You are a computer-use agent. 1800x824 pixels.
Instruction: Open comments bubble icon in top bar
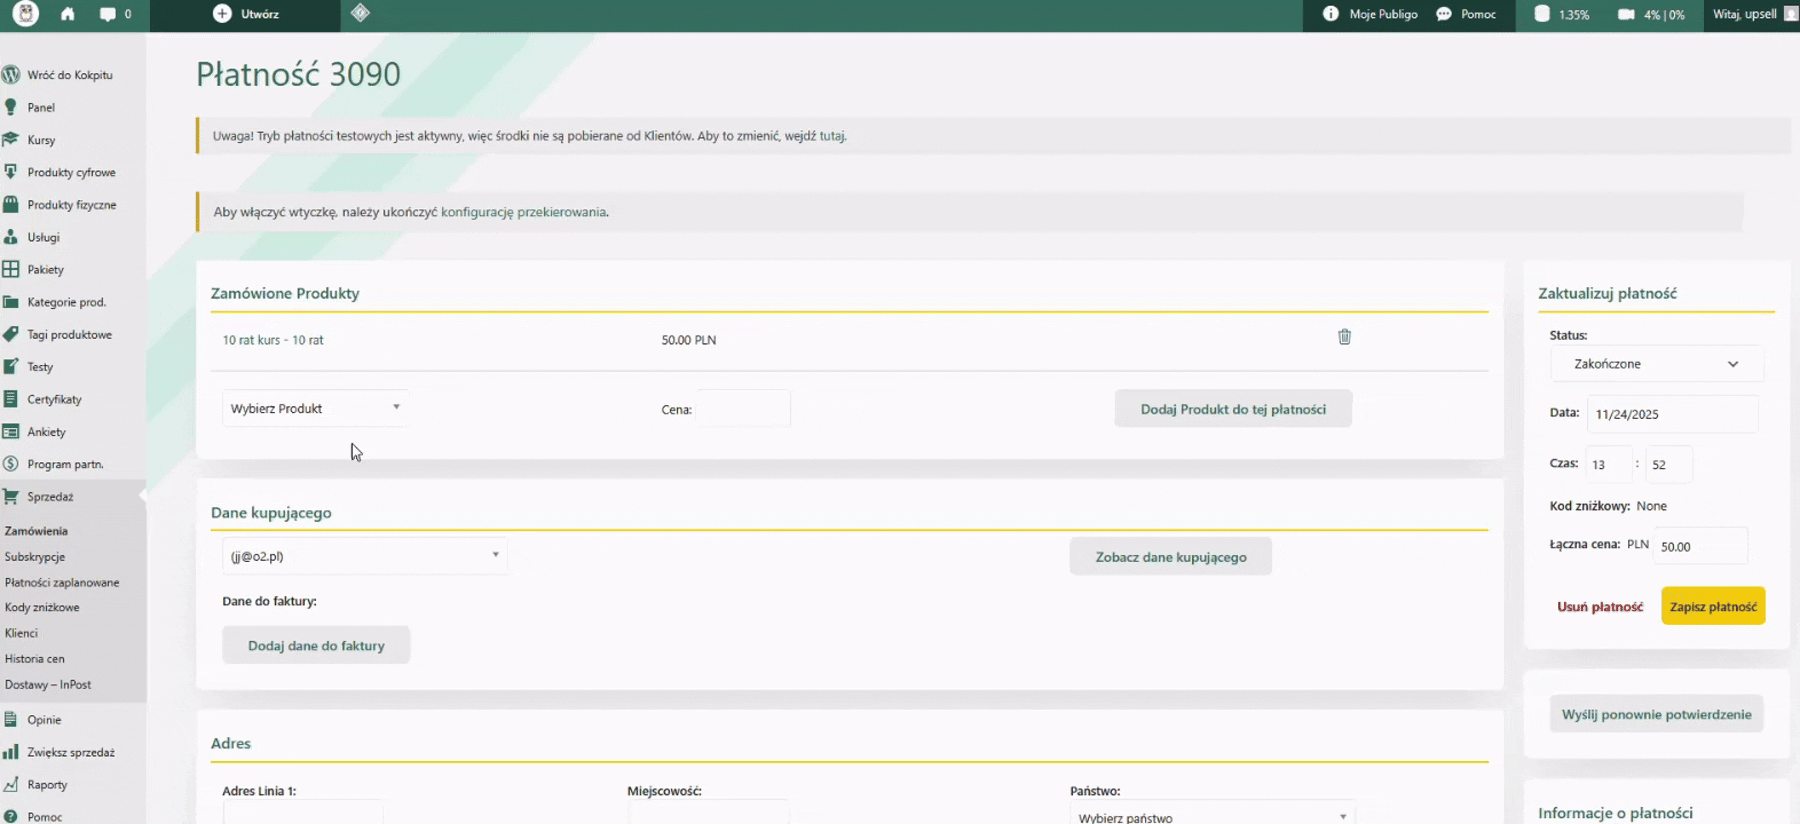click(108, 14)
